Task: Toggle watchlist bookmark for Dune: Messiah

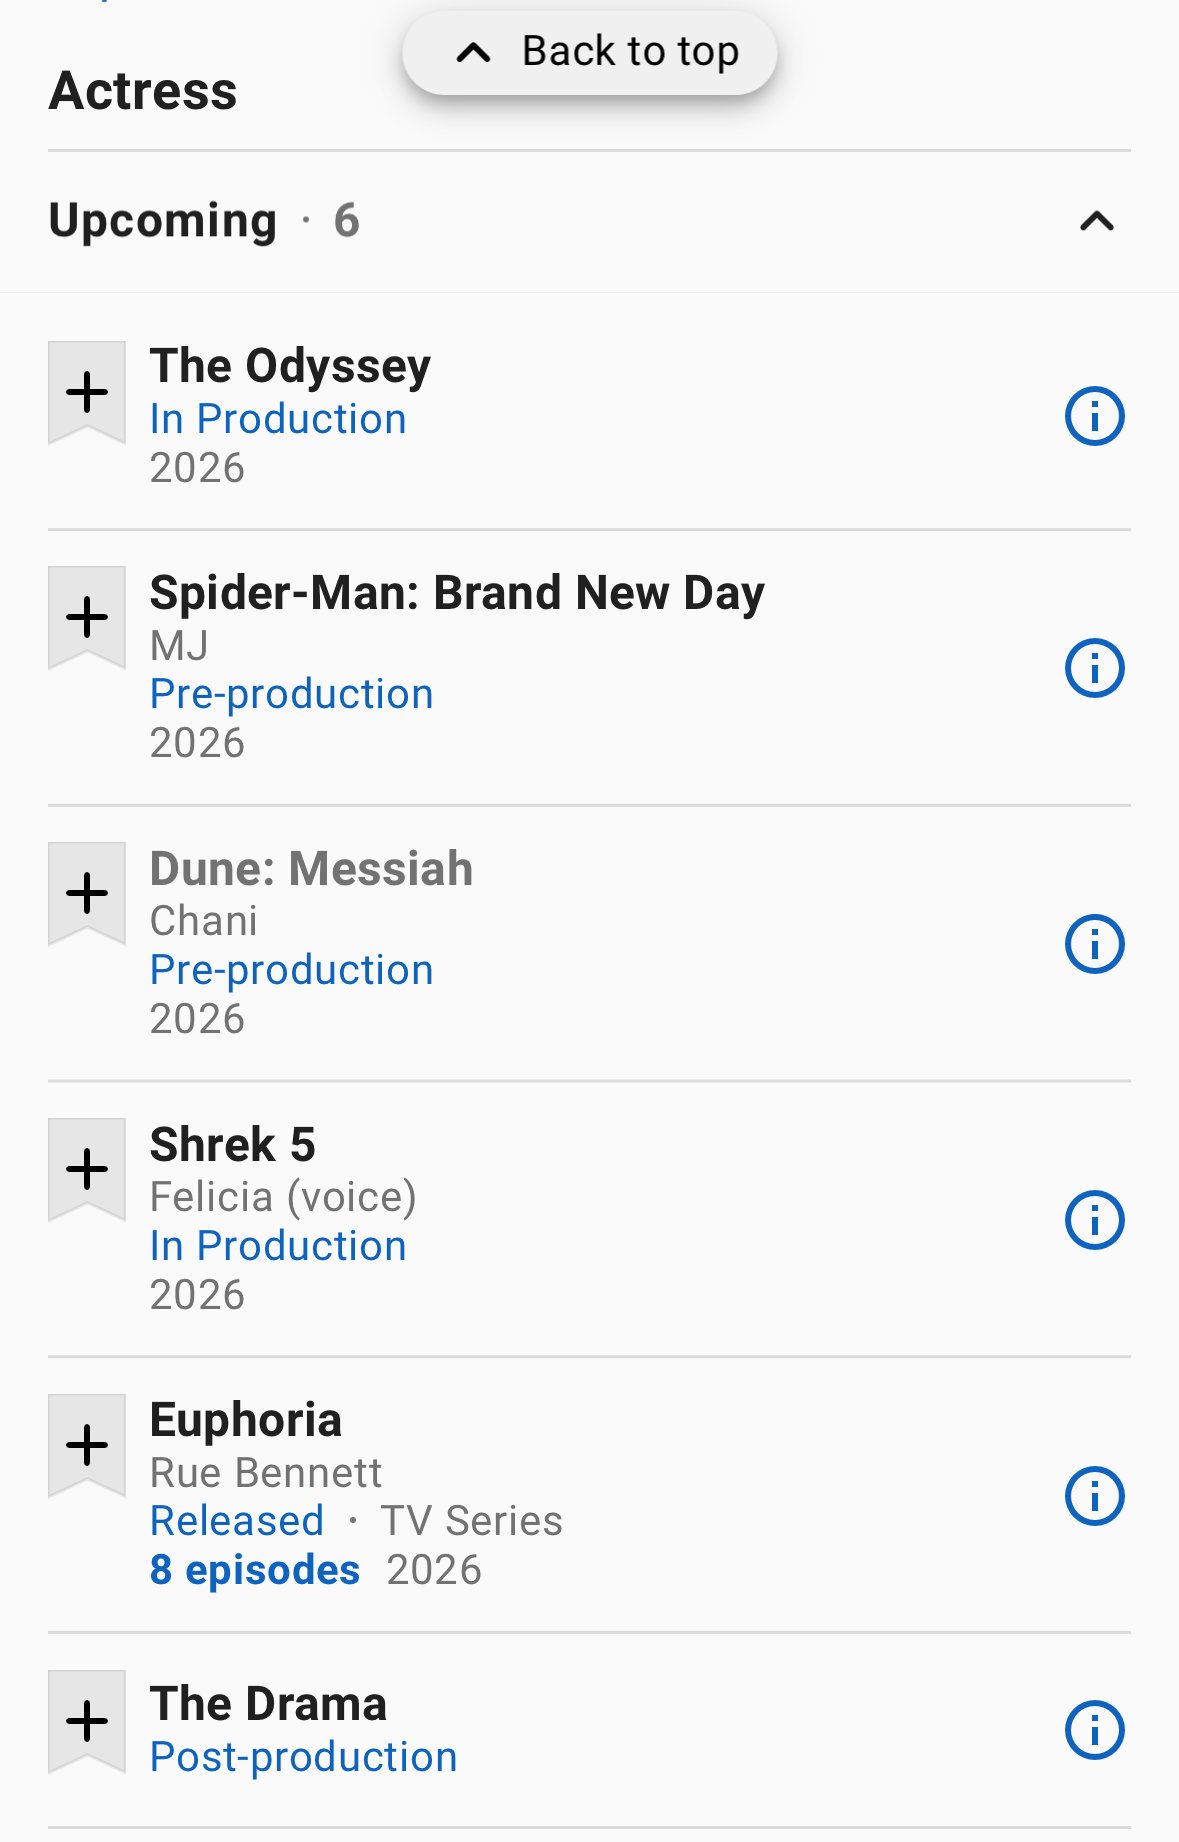Action: (87, 892)
